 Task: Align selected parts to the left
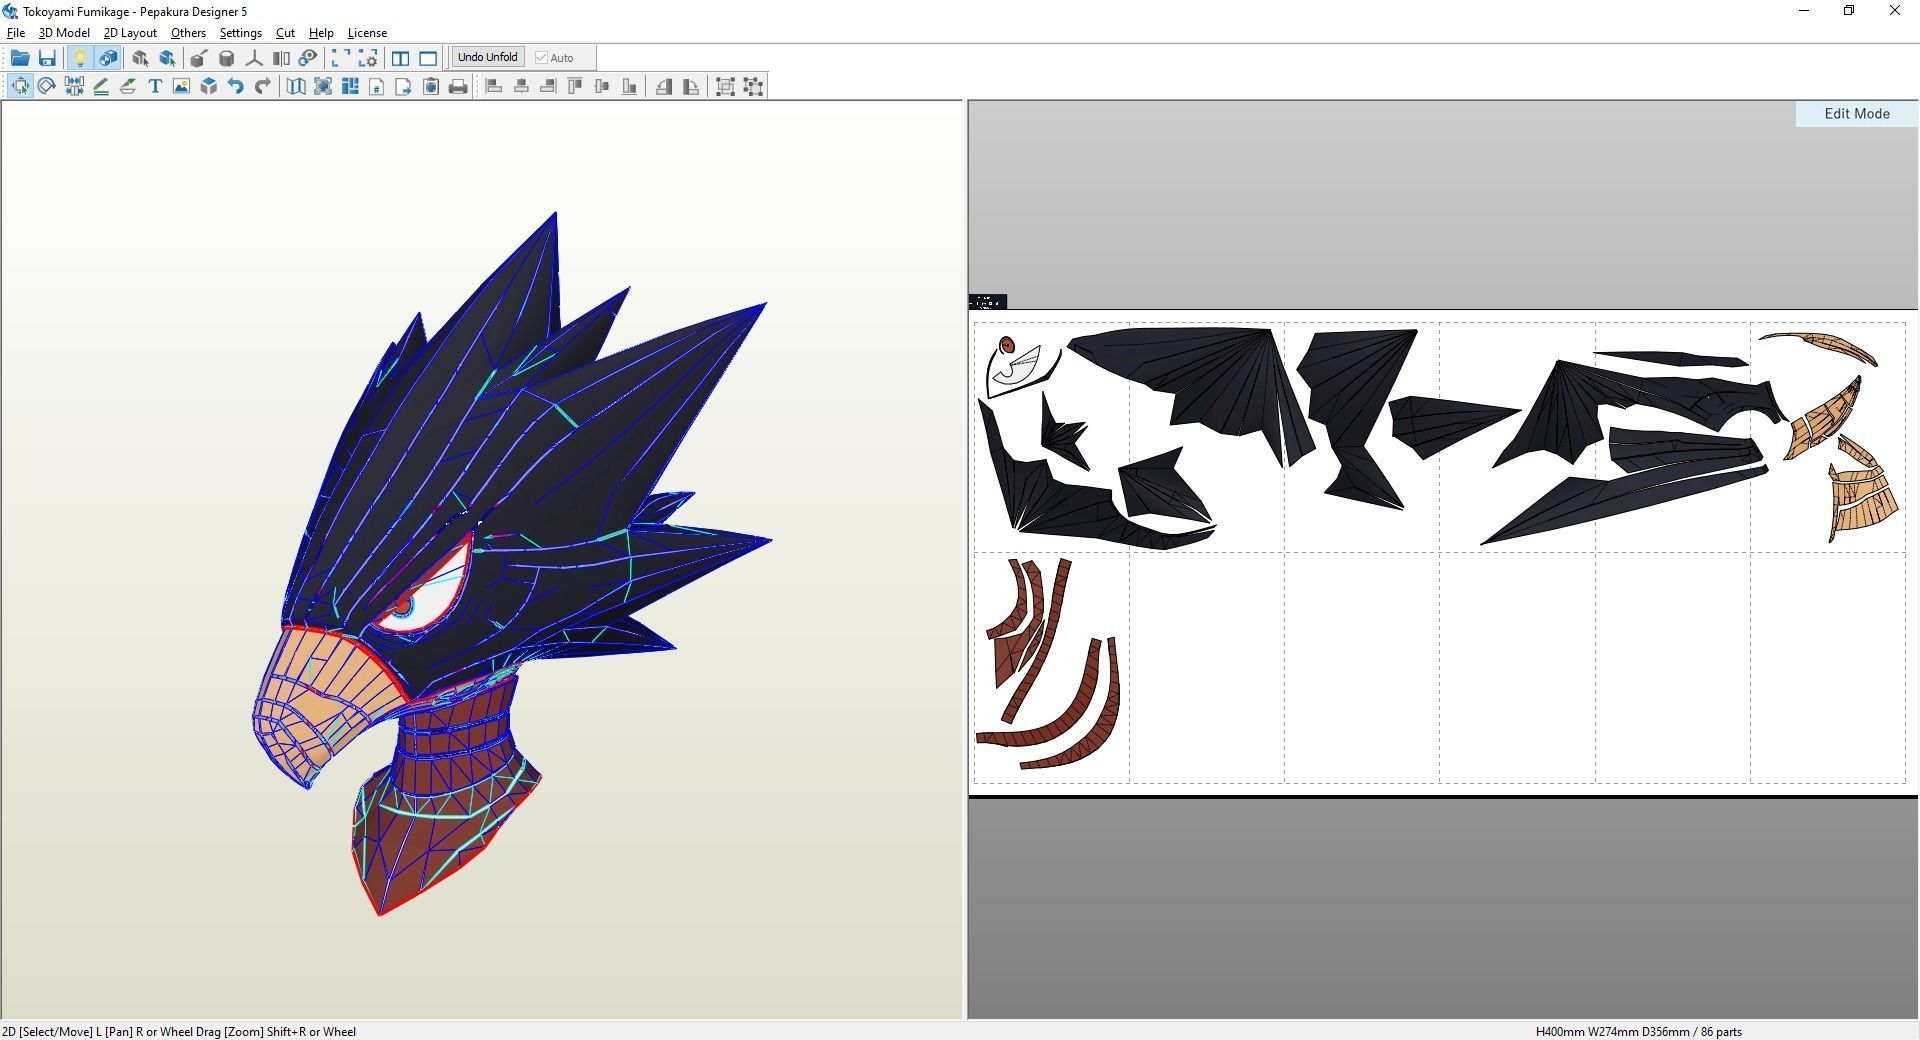tap(494, 86)
